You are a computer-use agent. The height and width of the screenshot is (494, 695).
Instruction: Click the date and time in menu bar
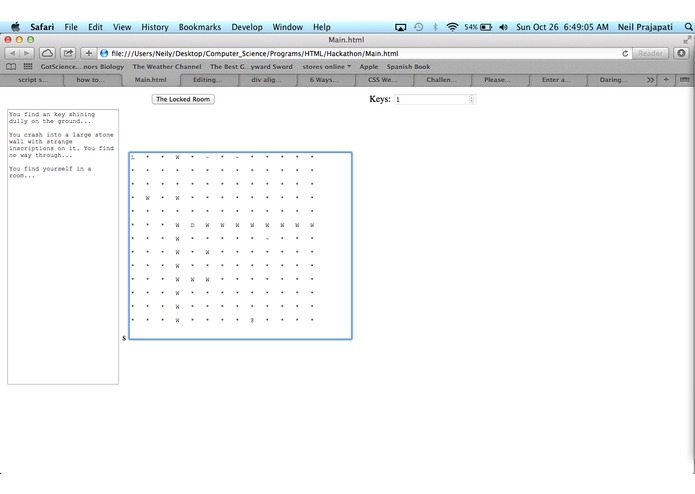point(562,27)
